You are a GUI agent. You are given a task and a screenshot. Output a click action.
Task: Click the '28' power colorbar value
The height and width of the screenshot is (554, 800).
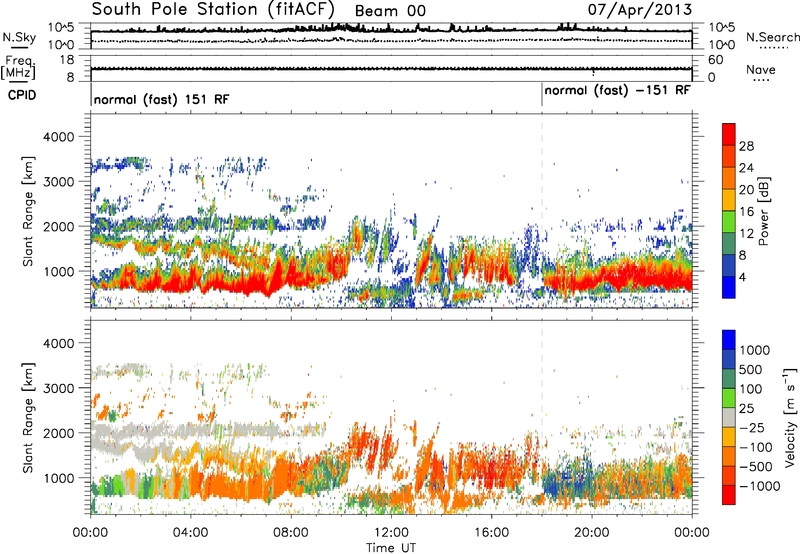[x=746, y=146]
